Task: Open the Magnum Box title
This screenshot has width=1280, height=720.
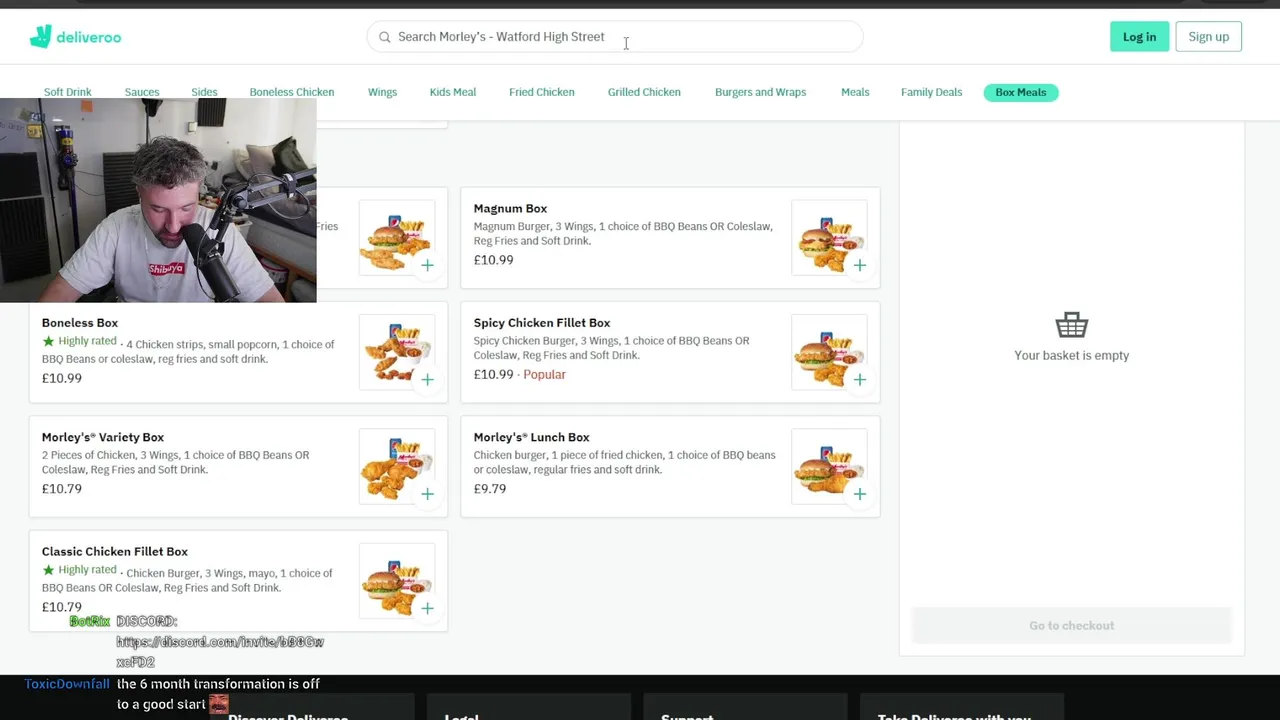Action: [510, 208]
